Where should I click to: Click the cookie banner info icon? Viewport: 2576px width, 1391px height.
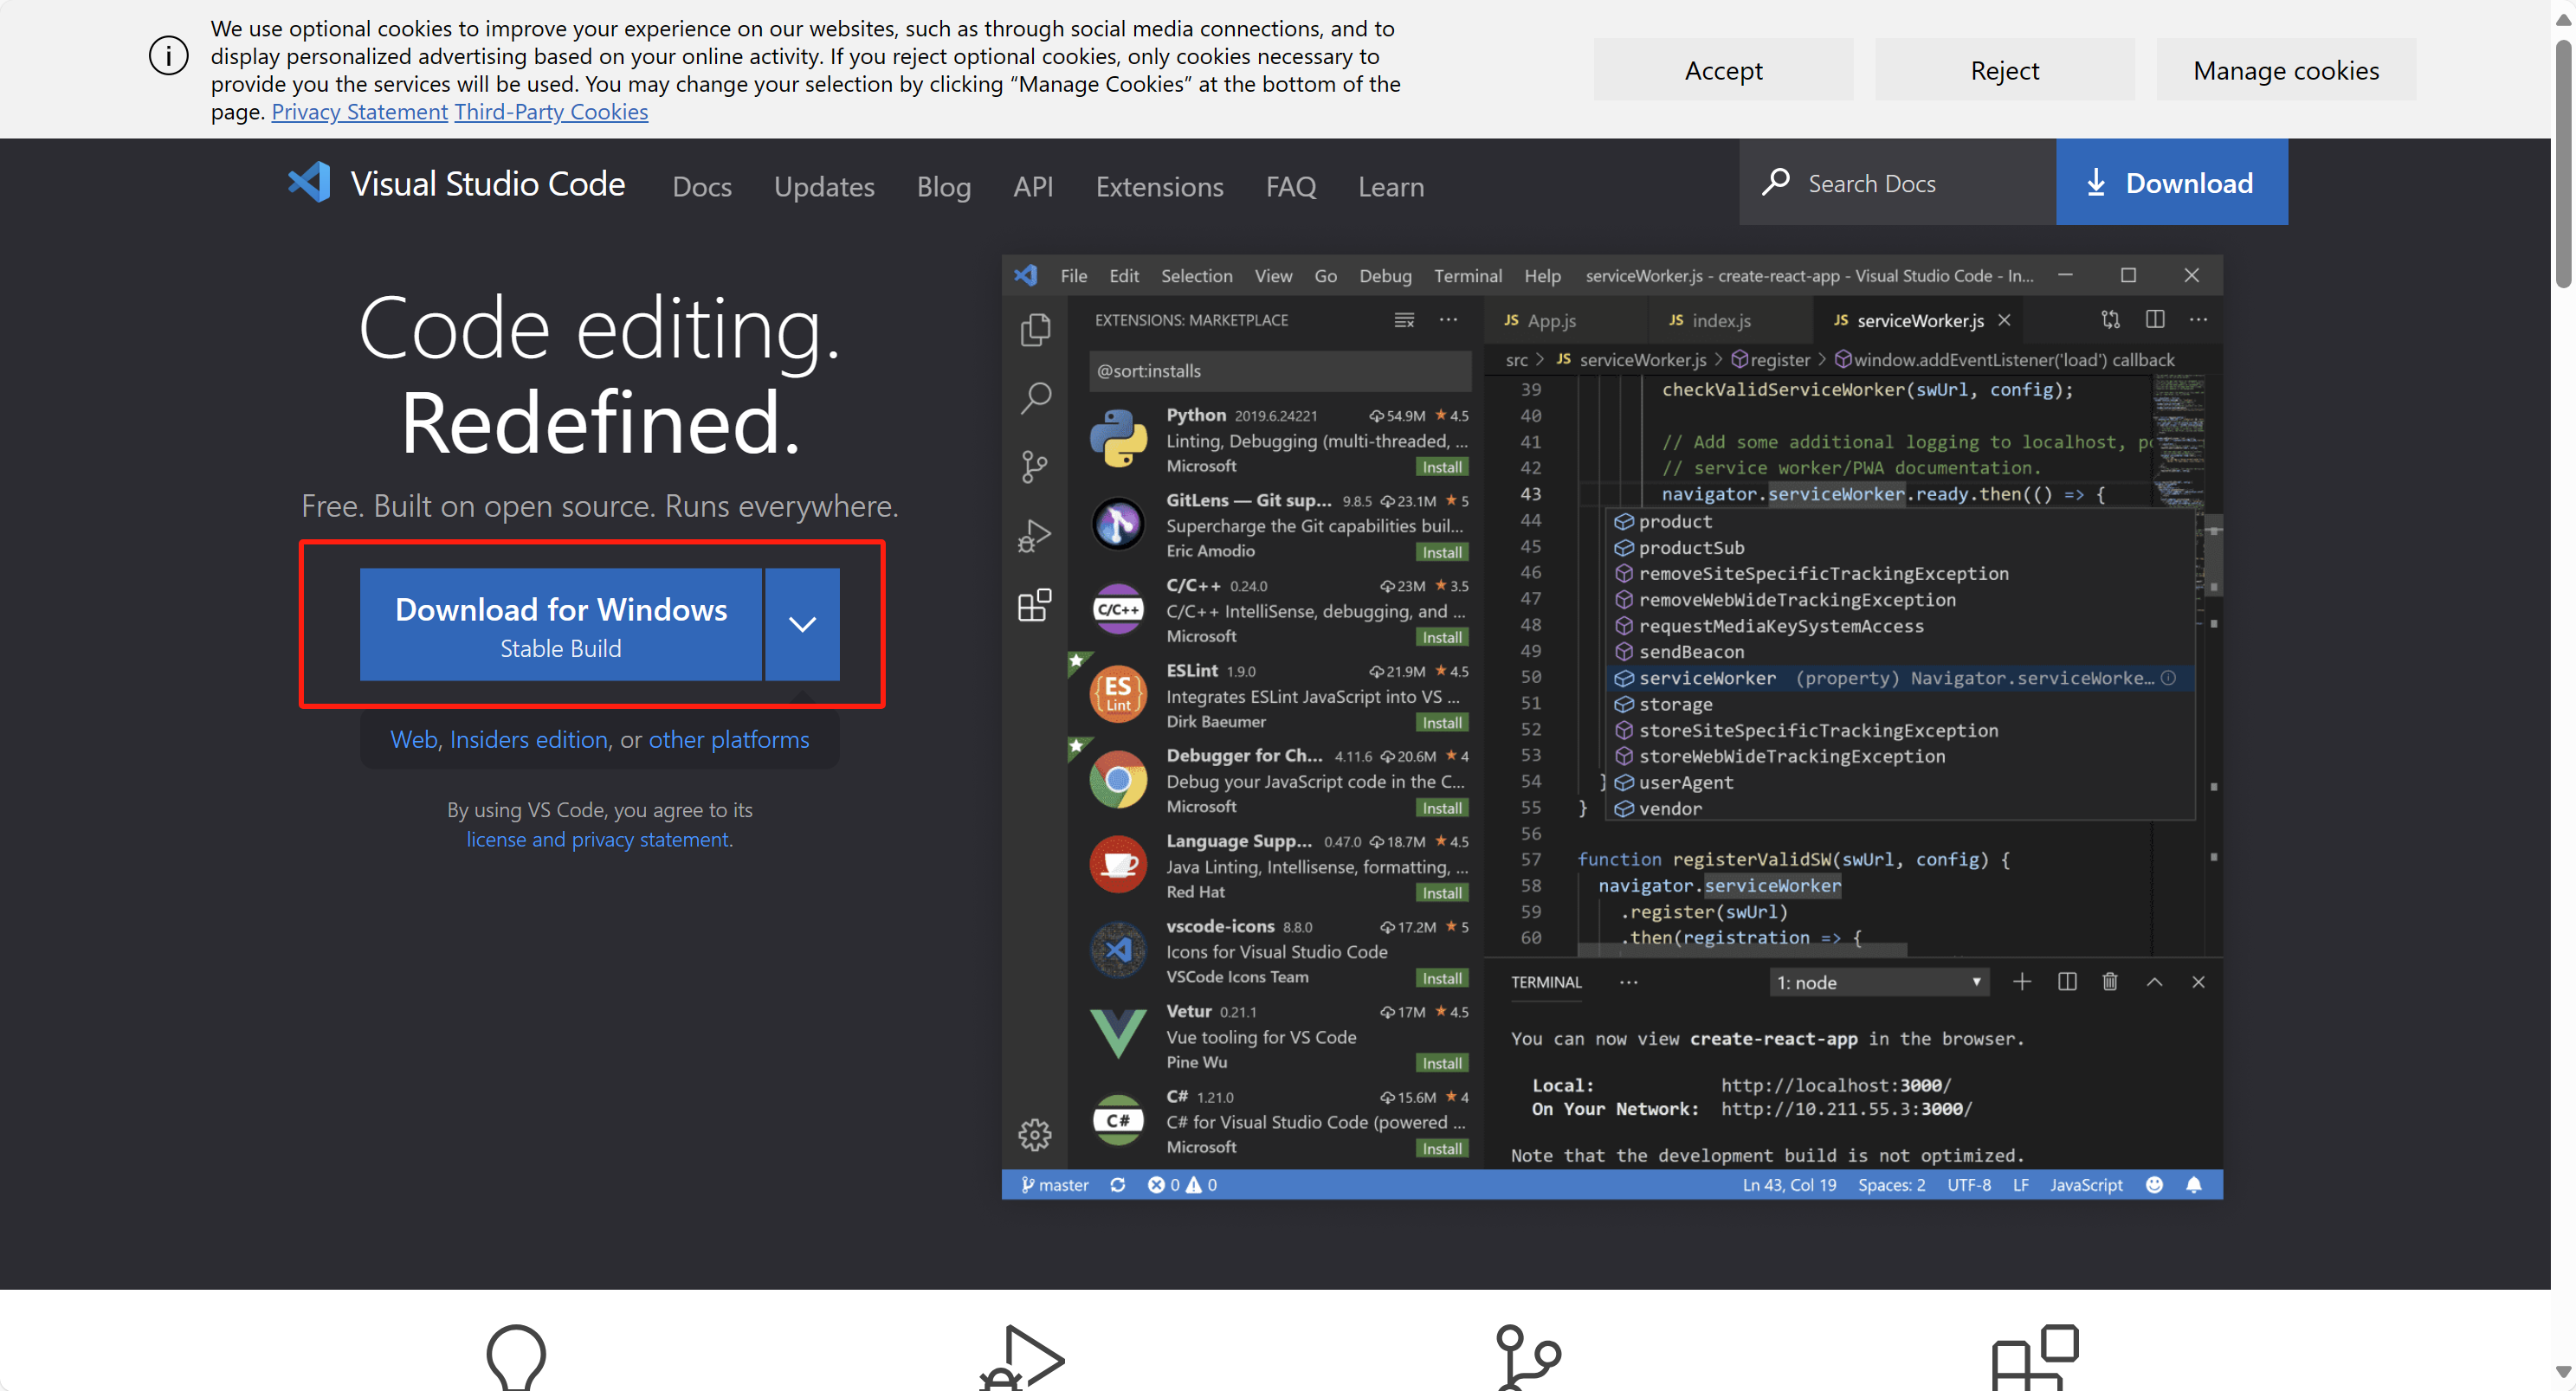pyautogui.click(x=168, y=56)
